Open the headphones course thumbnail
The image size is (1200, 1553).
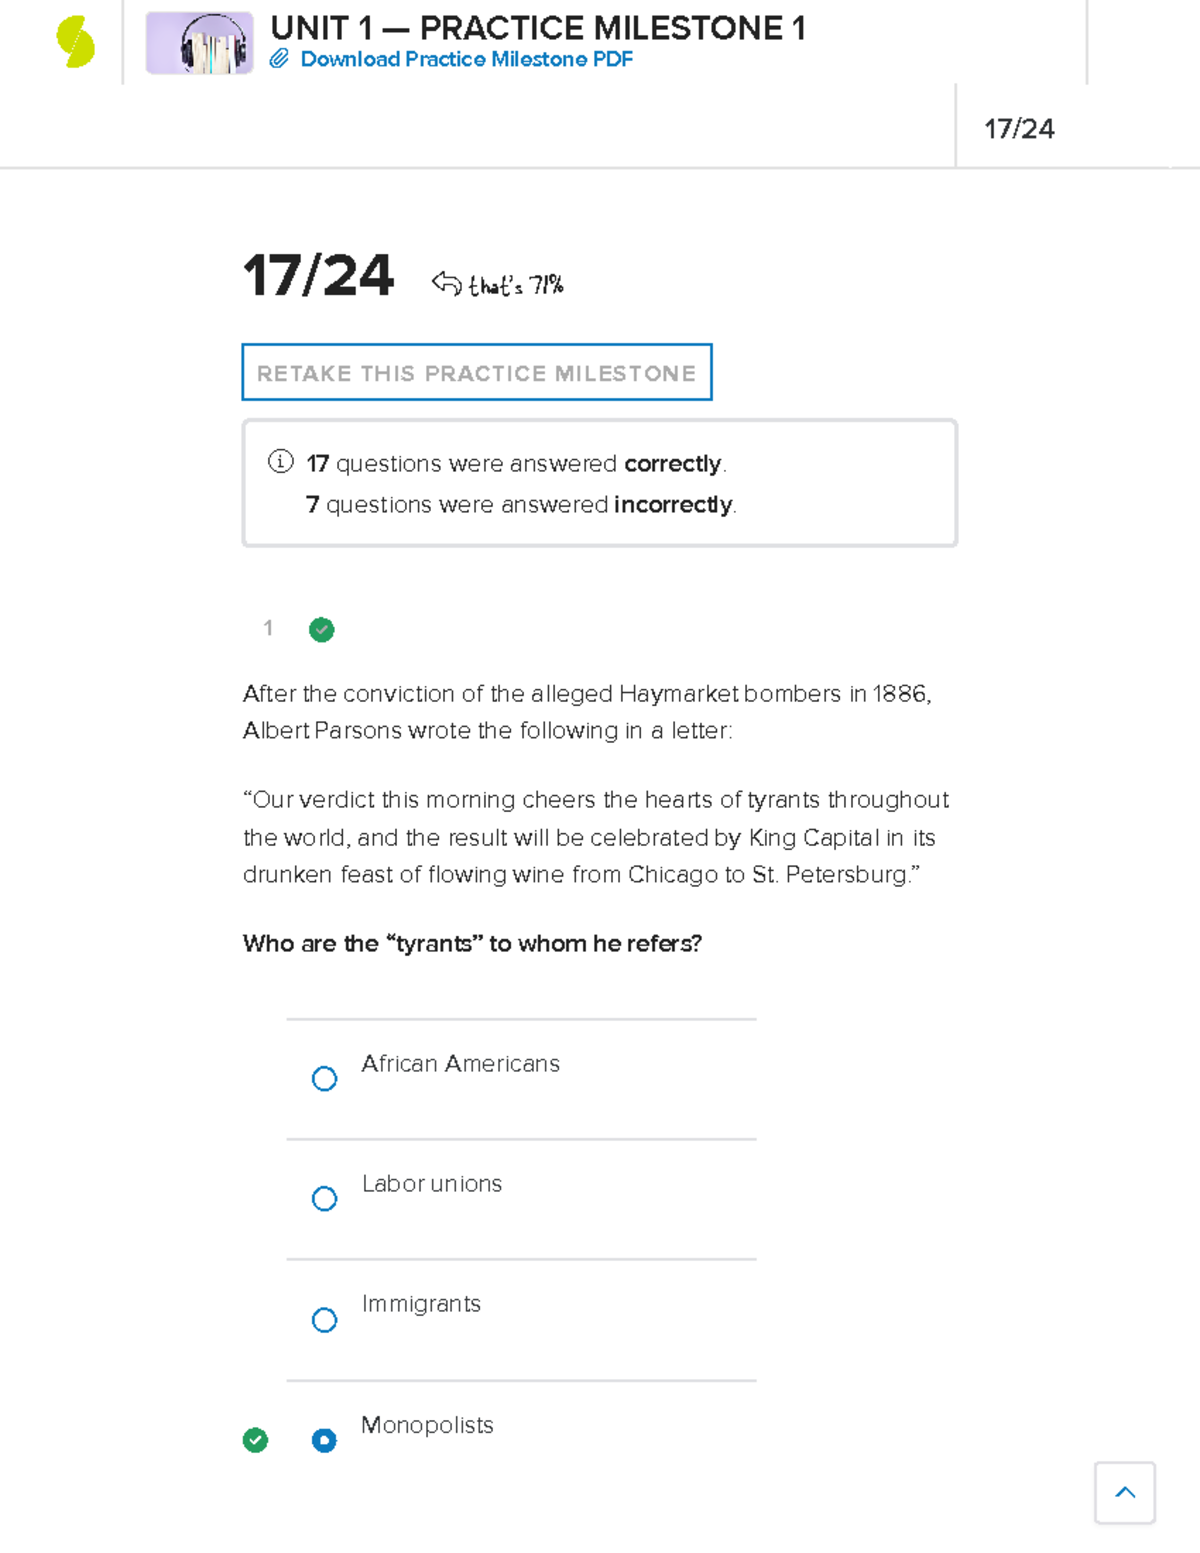200,44
